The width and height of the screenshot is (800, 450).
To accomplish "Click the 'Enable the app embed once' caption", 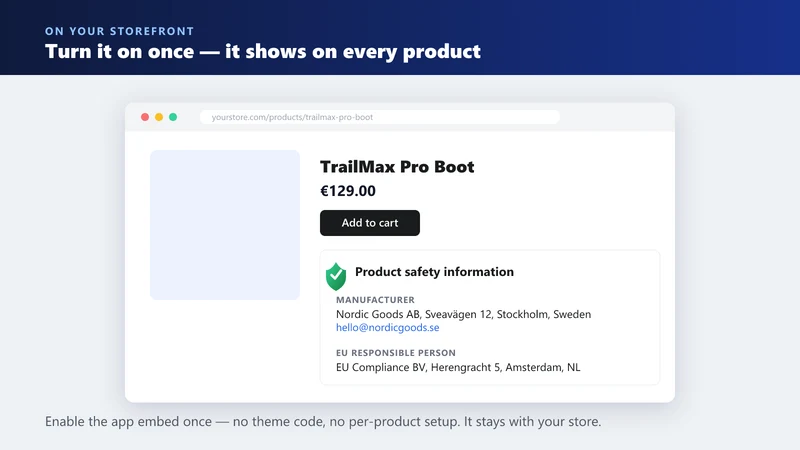I will pos(323,421).
